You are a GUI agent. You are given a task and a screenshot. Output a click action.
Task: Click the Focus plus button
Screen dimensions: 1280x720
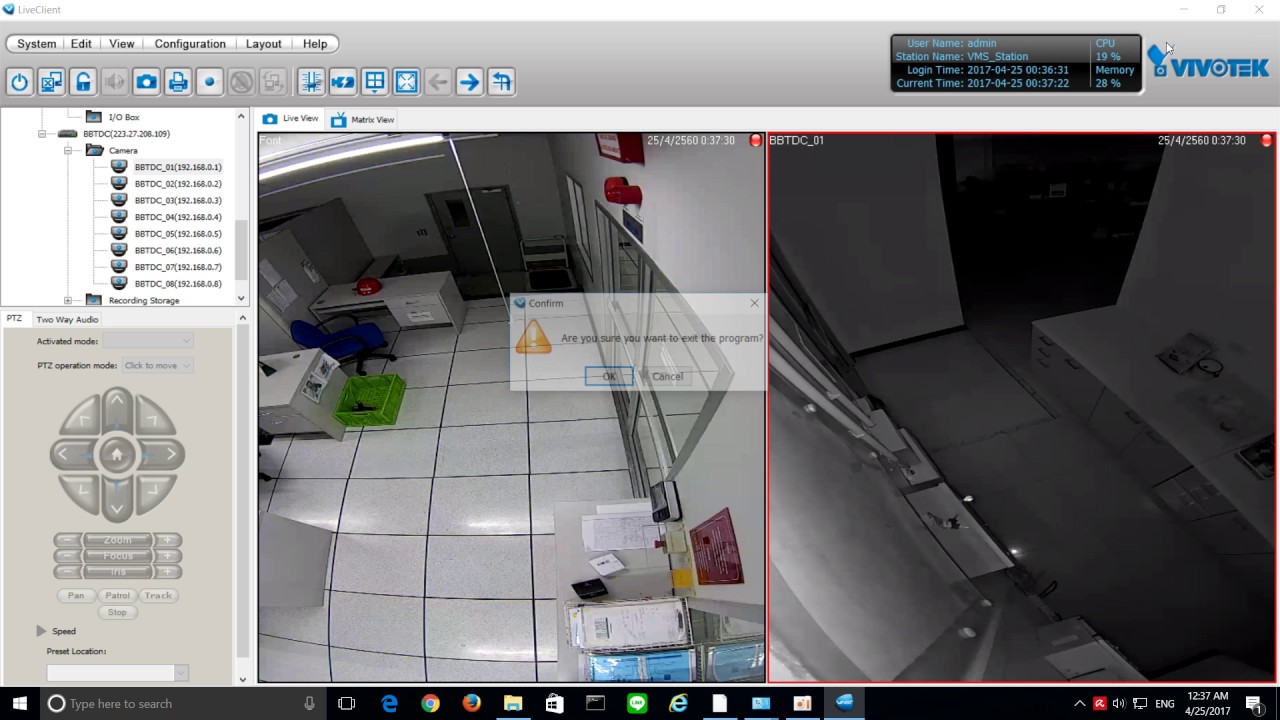tap(168, 556)
